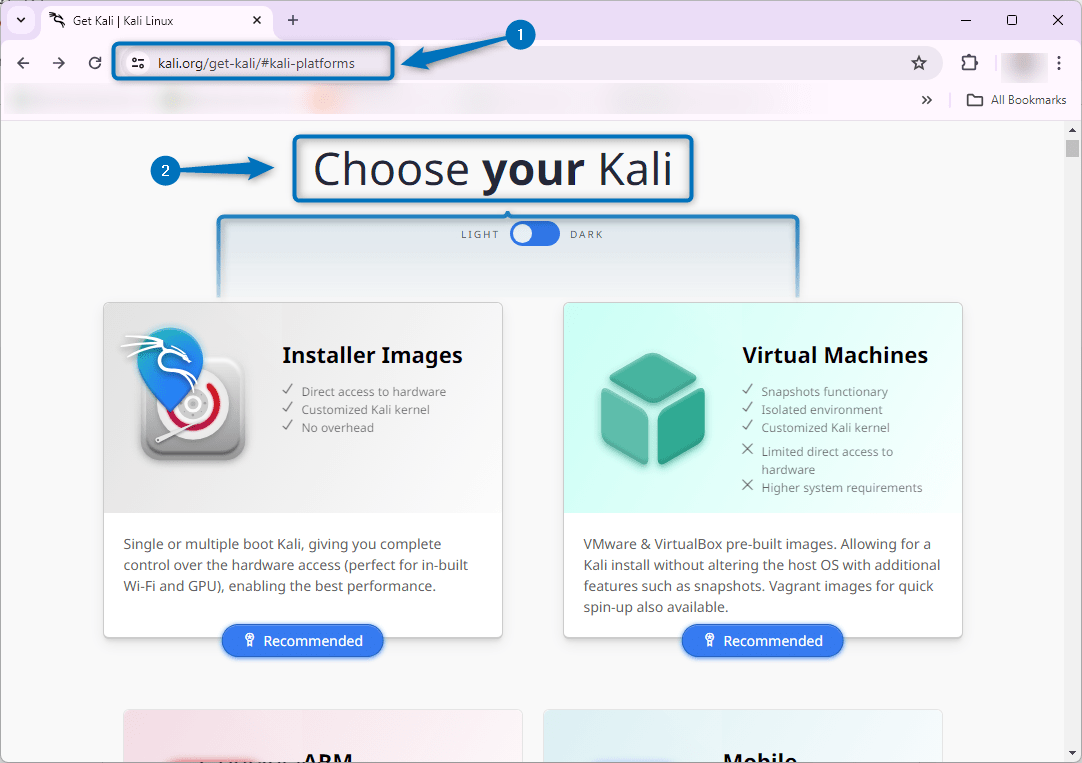Select the Get Kali browser tab
This screenshot has width=1082, height=763.
coord(140,20)
